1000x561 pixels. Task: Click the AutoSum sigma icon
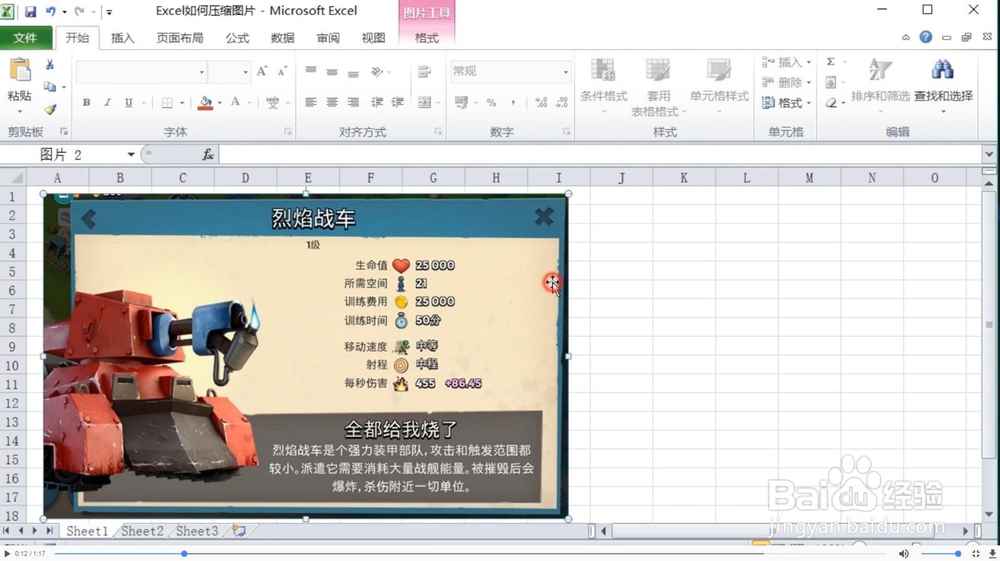point(830,62)
